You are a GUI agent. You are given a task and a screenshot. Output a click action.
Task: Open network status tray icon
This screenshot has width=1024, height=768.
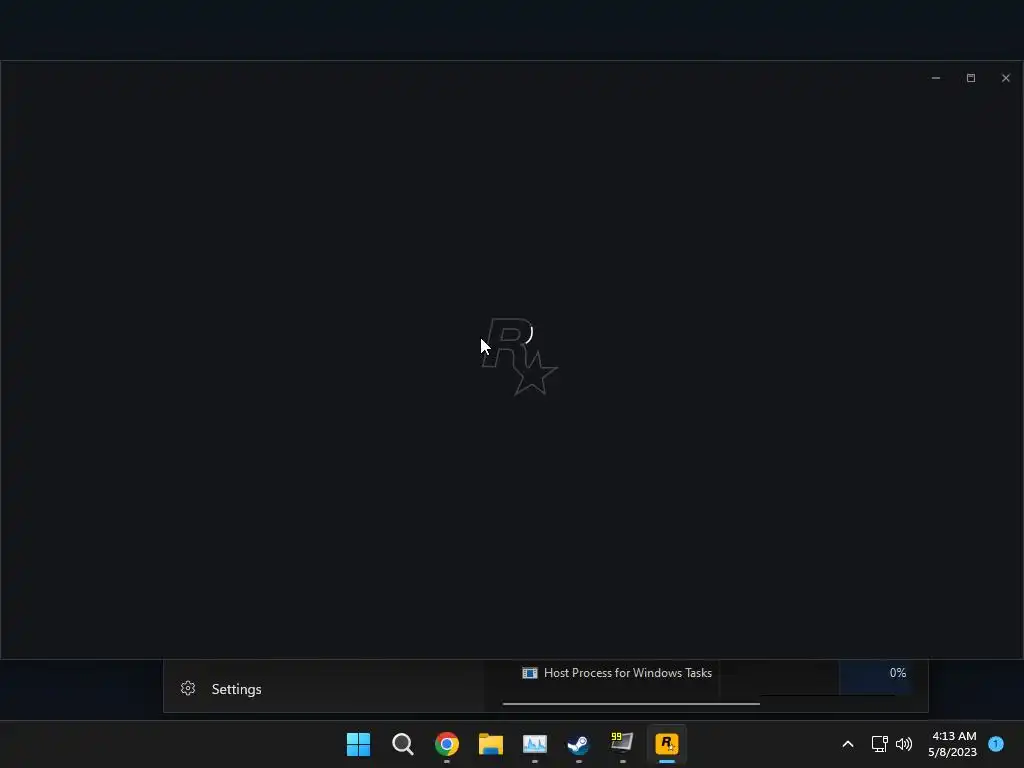pos(879,744)
